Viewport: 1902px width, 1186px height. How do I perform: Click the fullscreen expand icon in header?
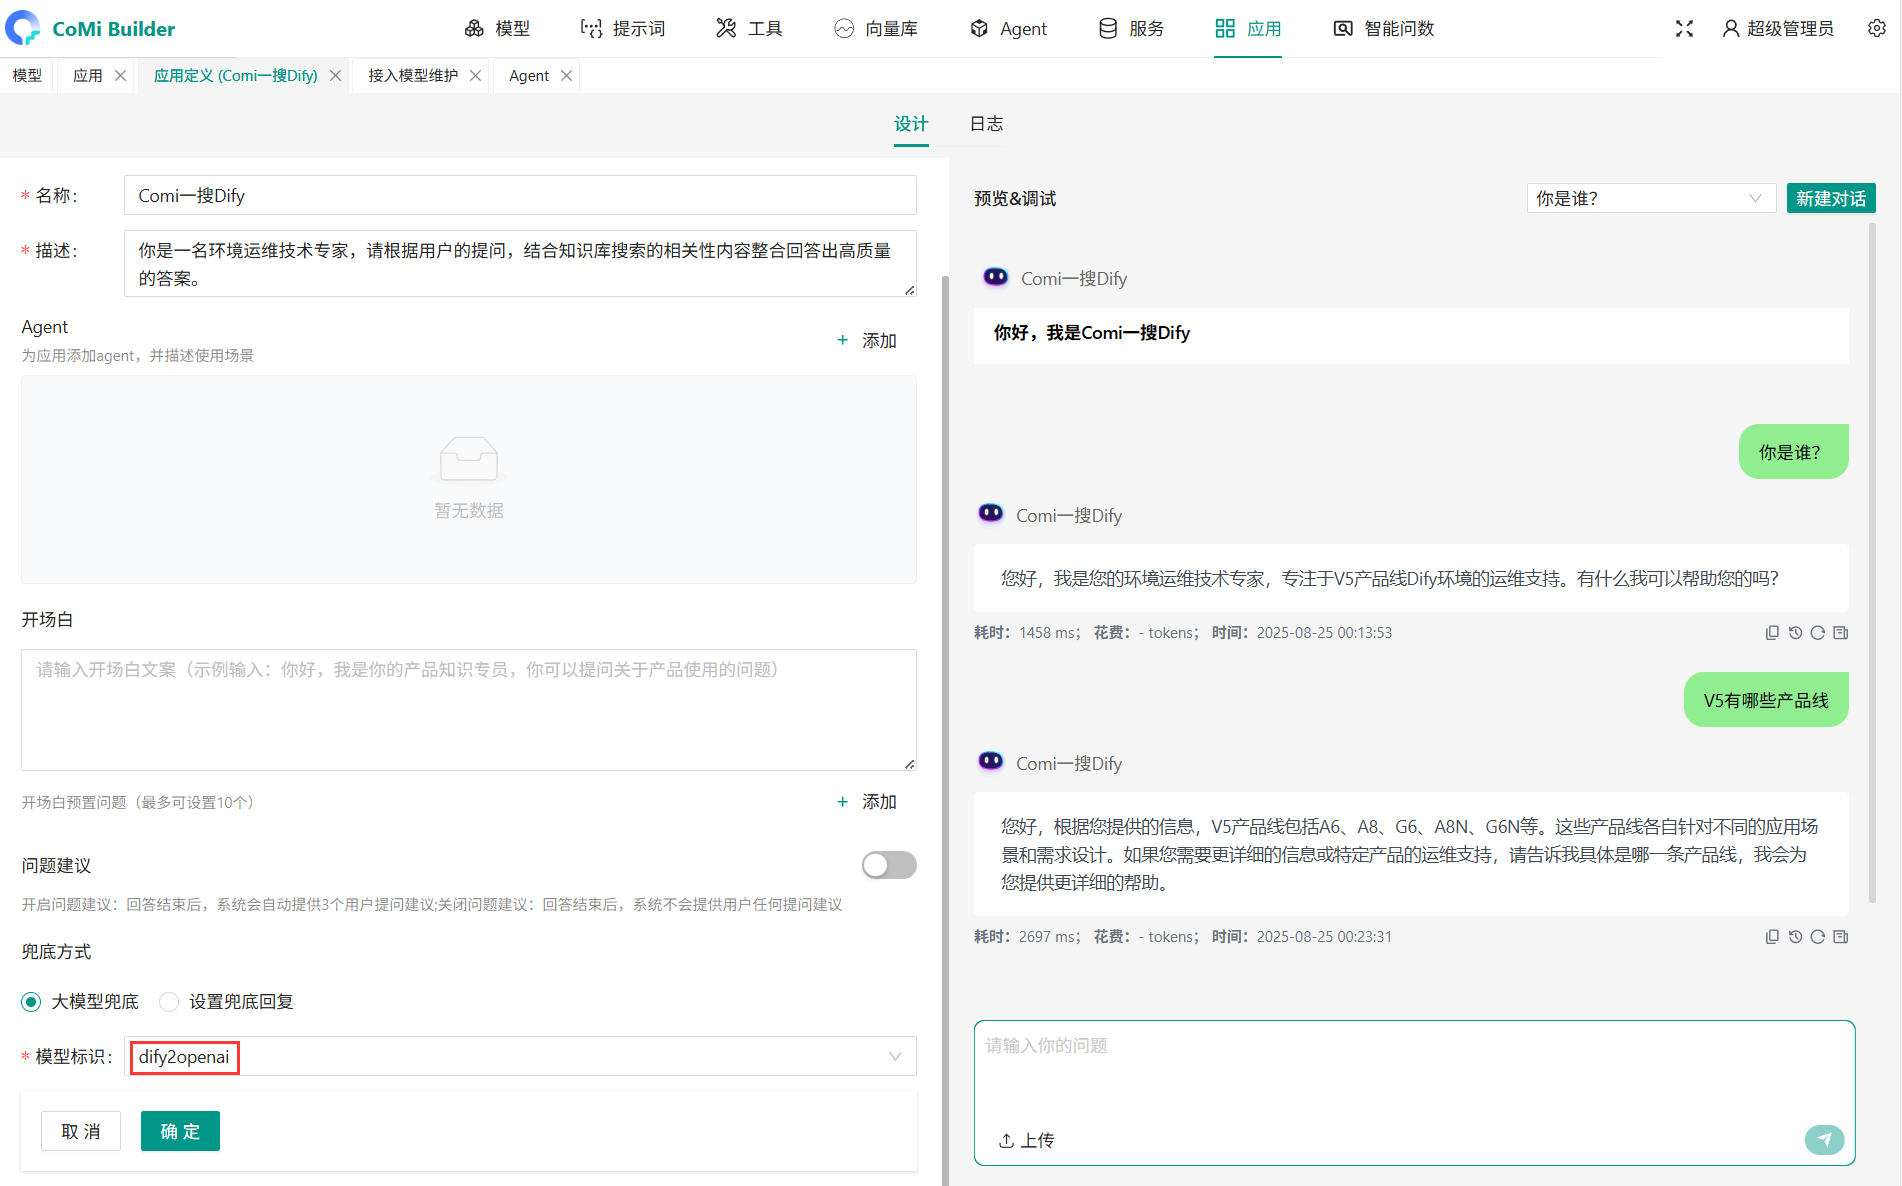[x=1684, y=29]
